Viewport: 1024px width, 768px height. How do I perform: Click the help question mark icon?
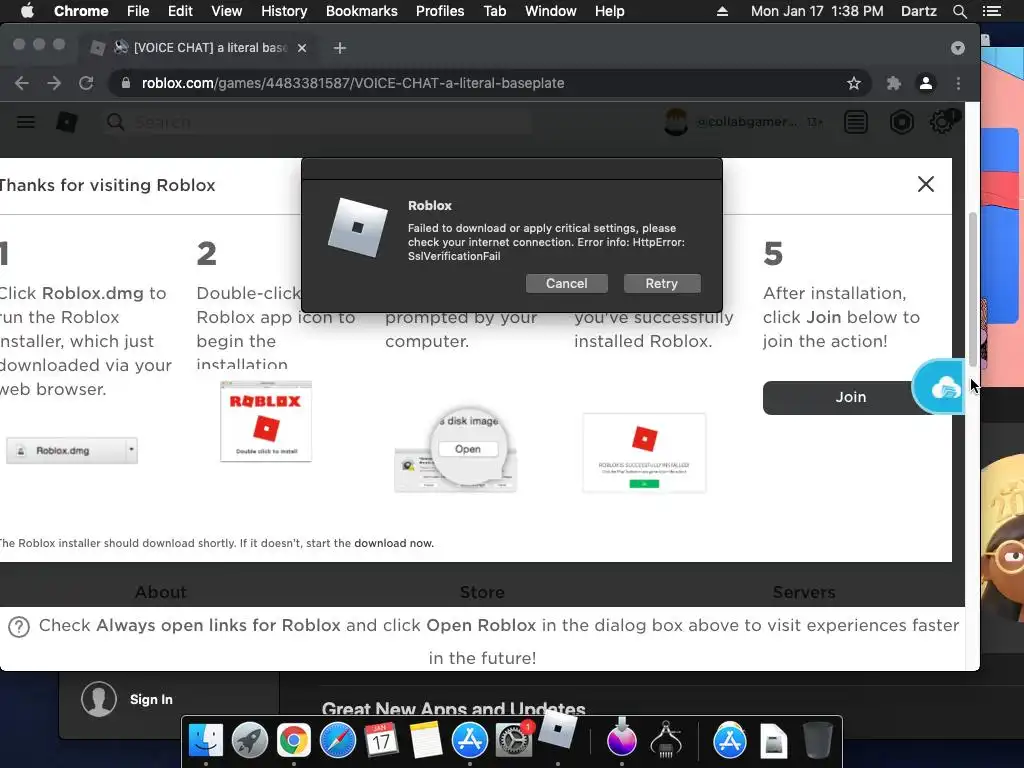click(x=19, y=627)
